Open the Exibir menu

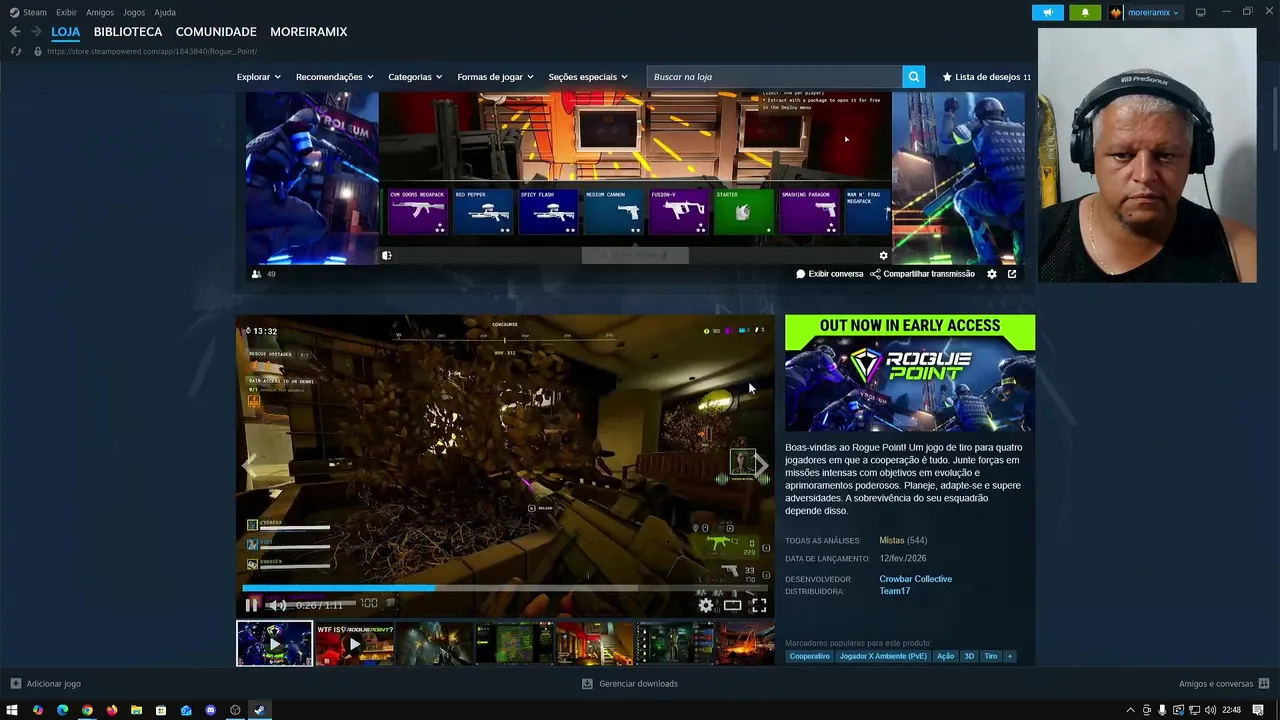[66, 13]
